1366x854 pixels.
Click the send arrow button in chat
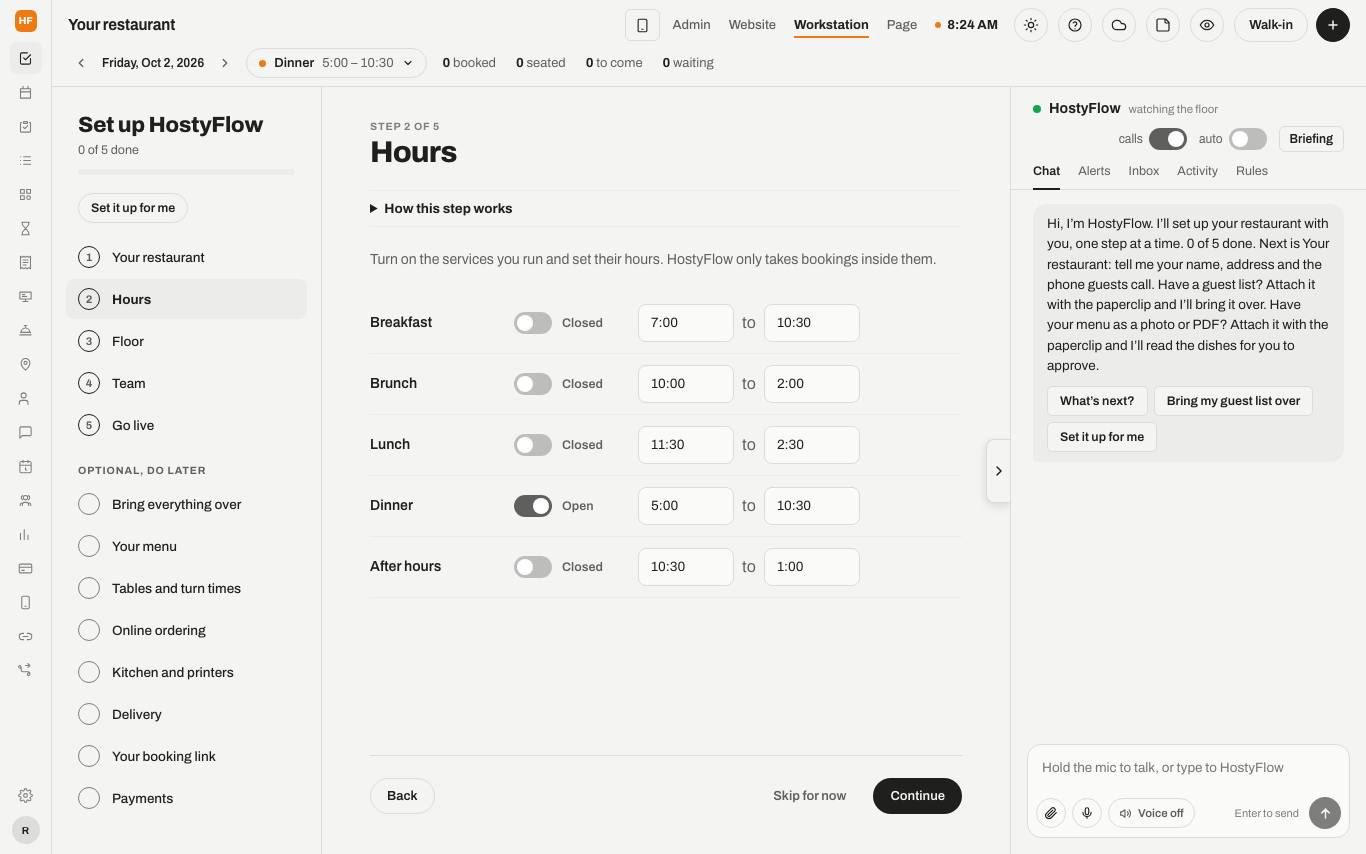(1325, 813)
